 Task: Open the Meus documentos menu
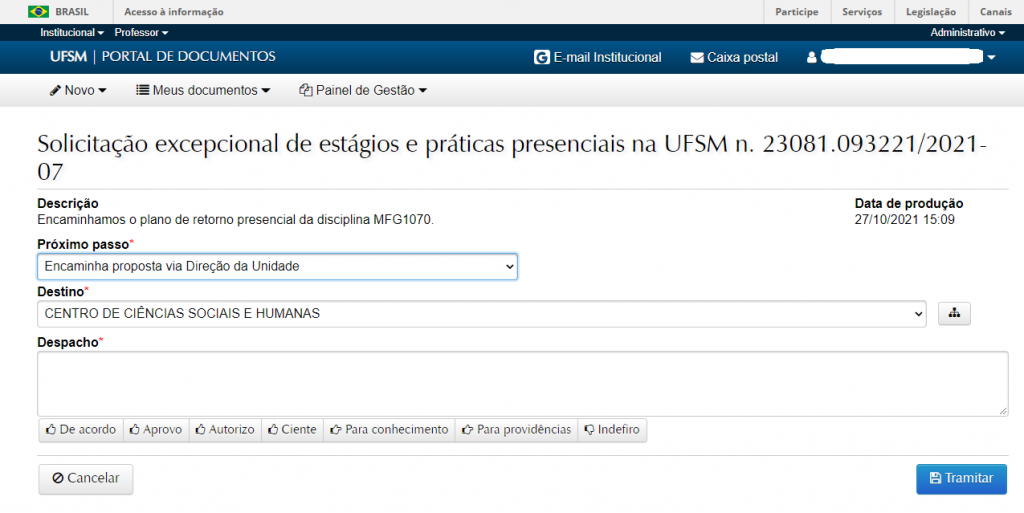click(x=203, y=90)
